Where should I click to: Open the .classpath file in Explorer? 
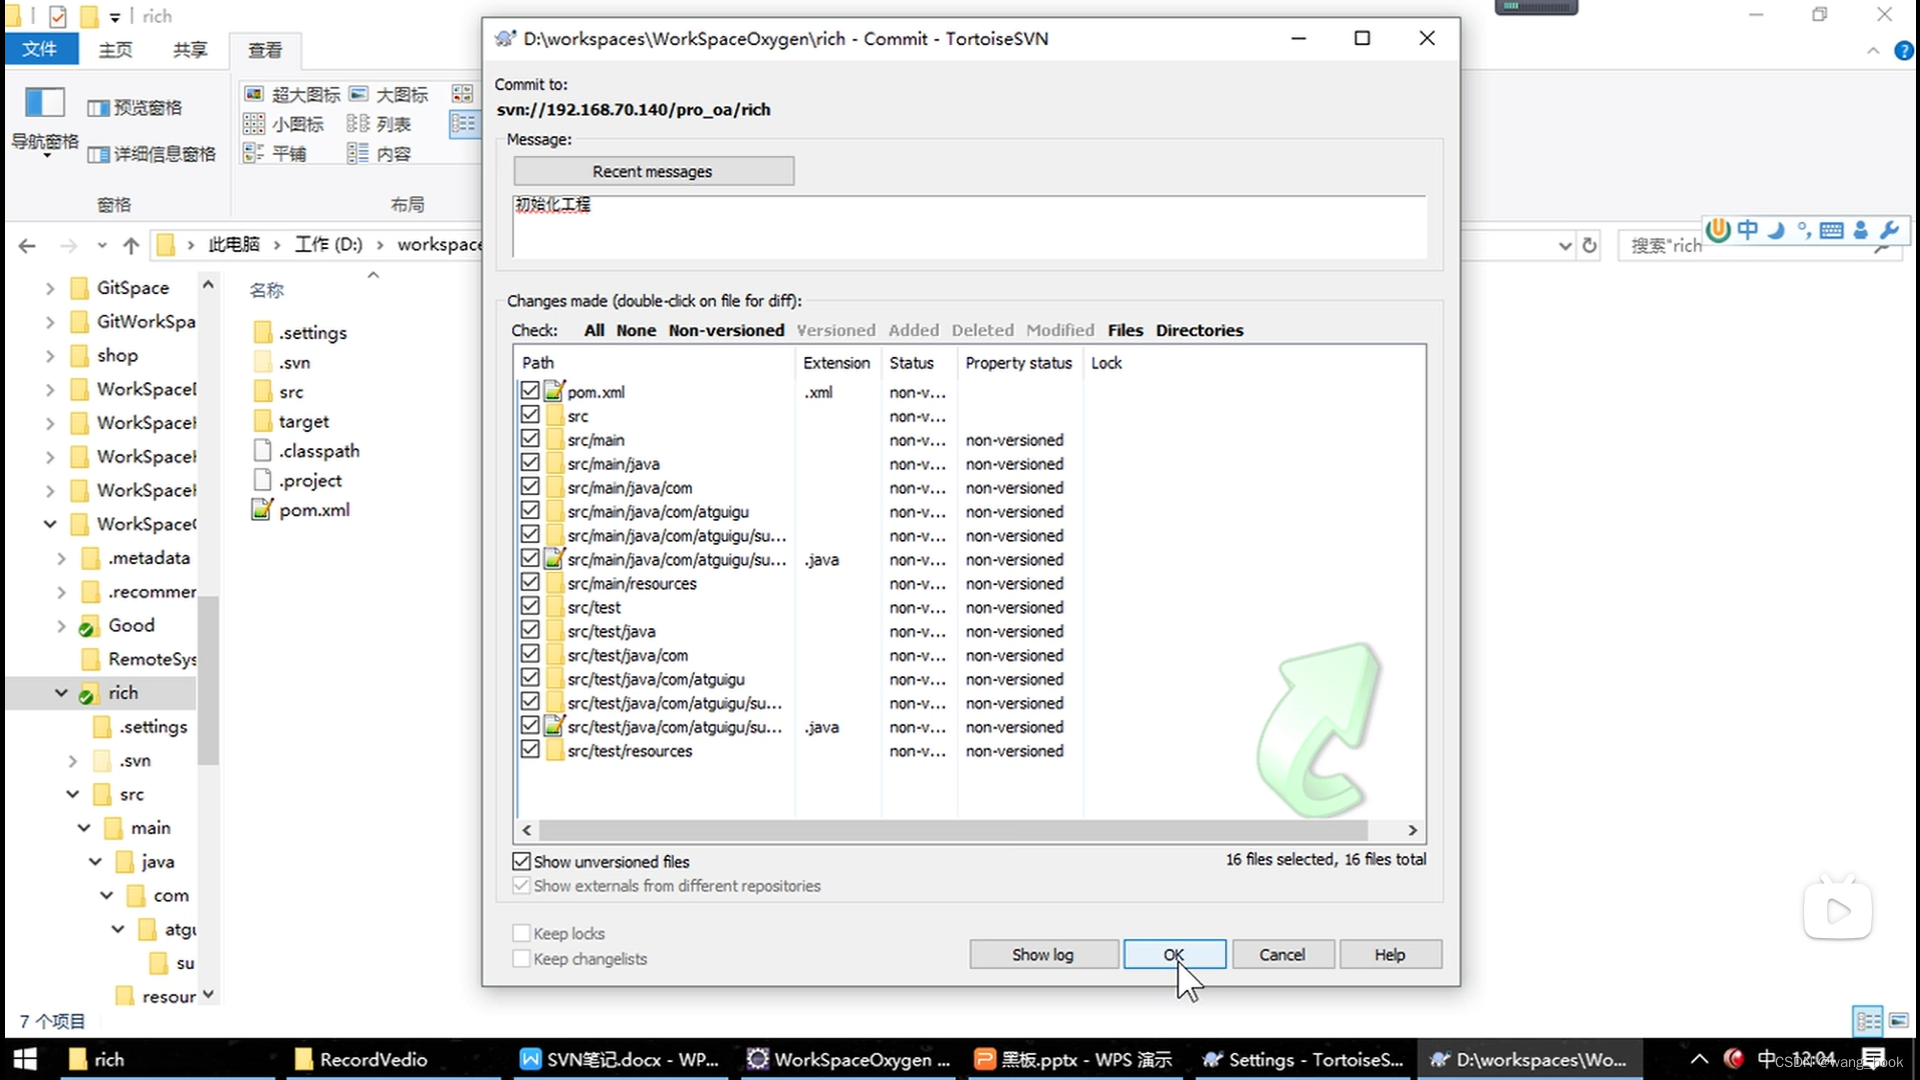click(x=306, y=451)
